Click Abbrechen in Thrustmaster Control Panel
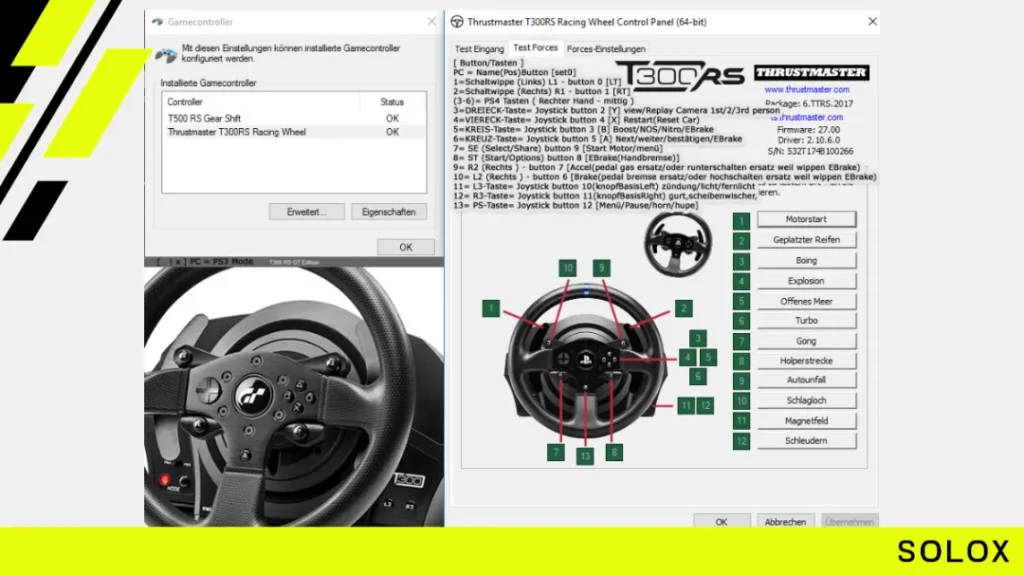Screen dimensions: 1024x576 785,521
